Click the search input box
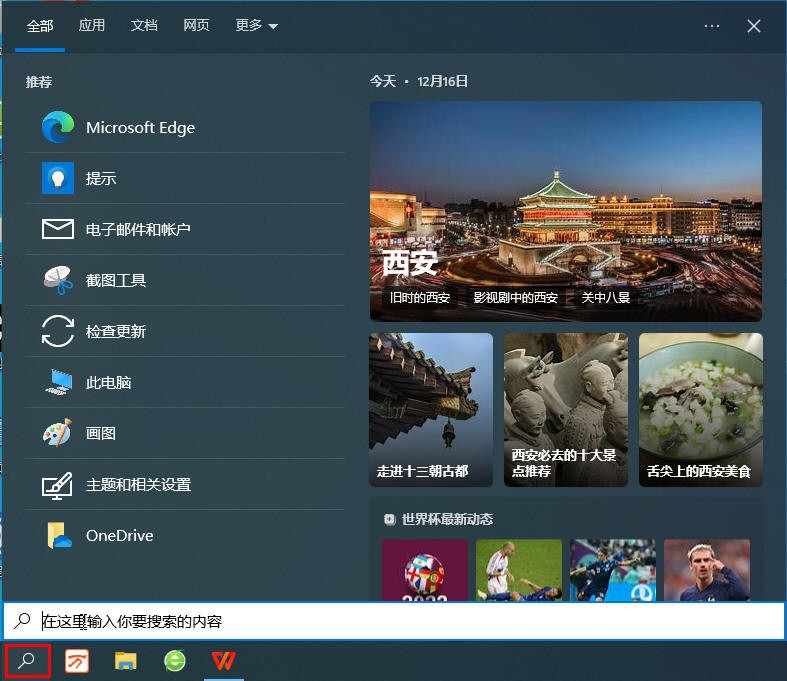 click(400, 621)
